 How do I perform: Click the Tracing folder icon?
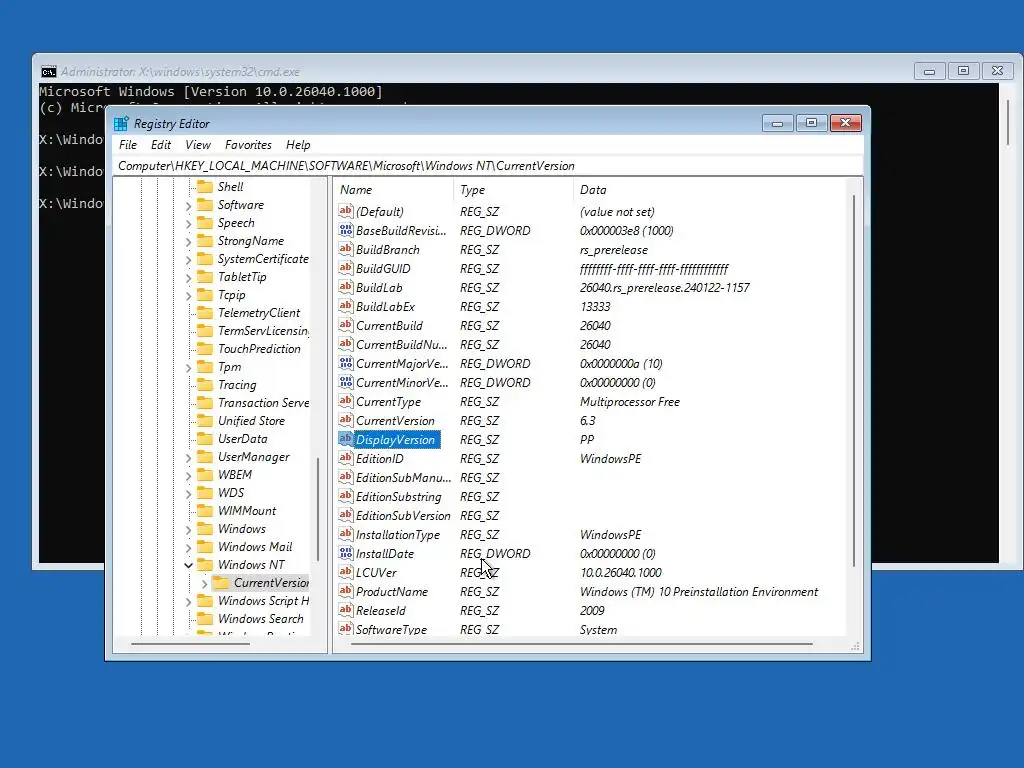[205, 385]
